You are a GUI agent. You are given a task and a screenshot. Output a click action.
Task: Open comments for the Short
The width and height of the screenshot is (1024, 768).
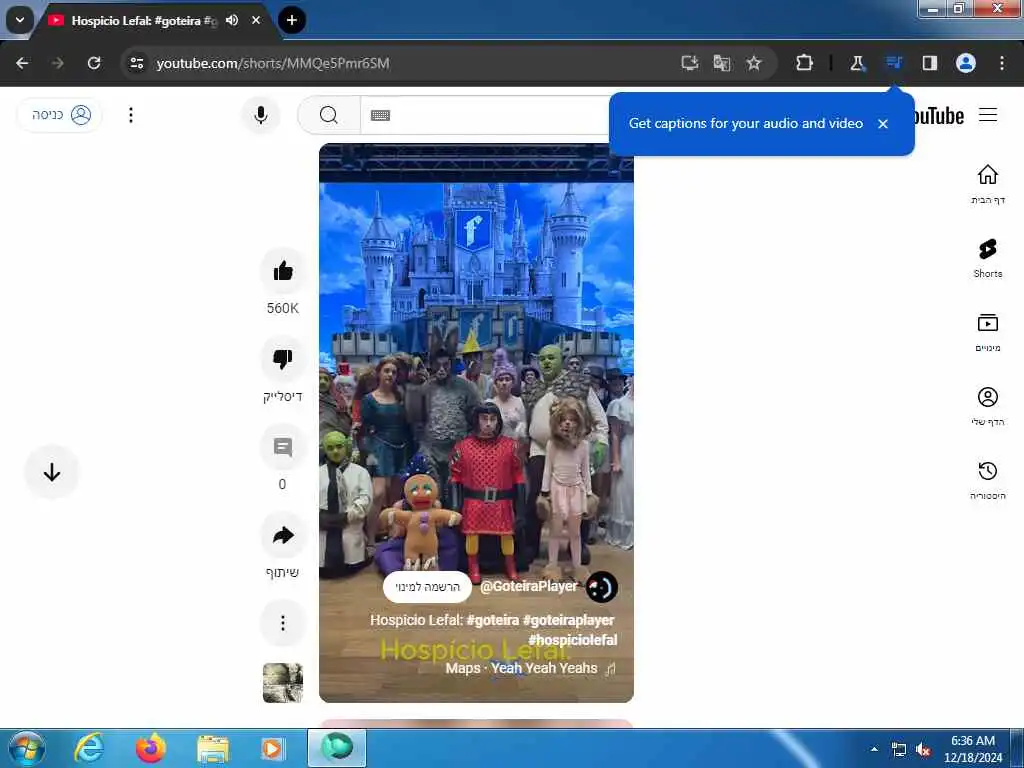coord(283,447)
